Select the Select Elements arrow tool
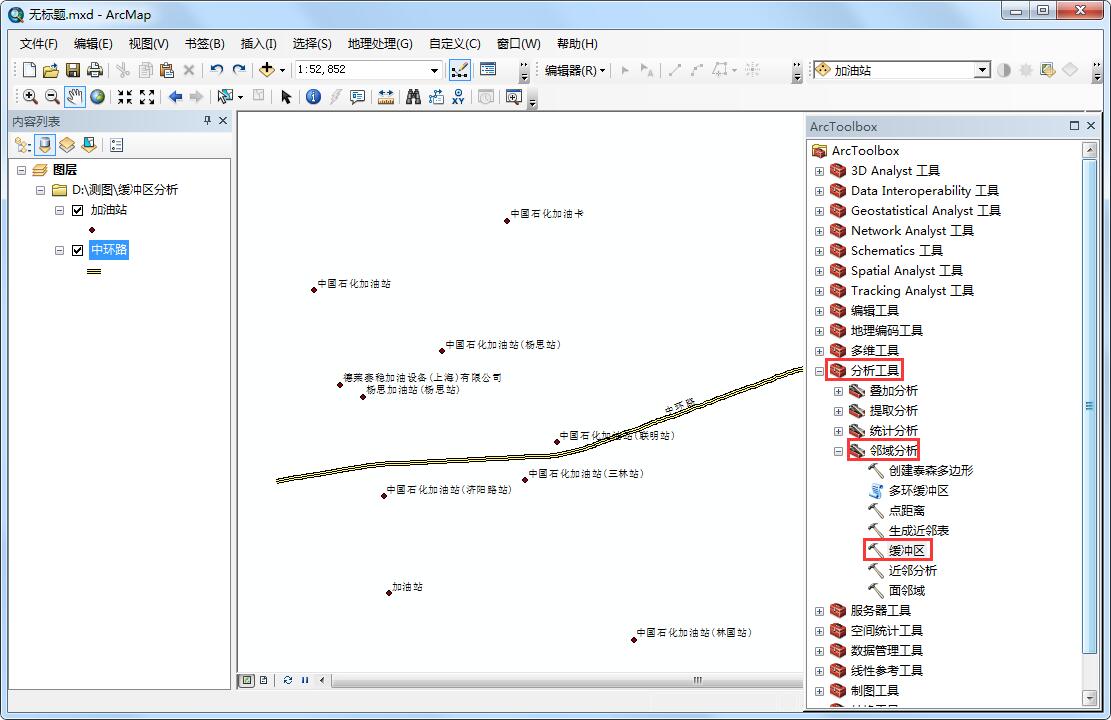1111x720 pixels. coord(286,96)
